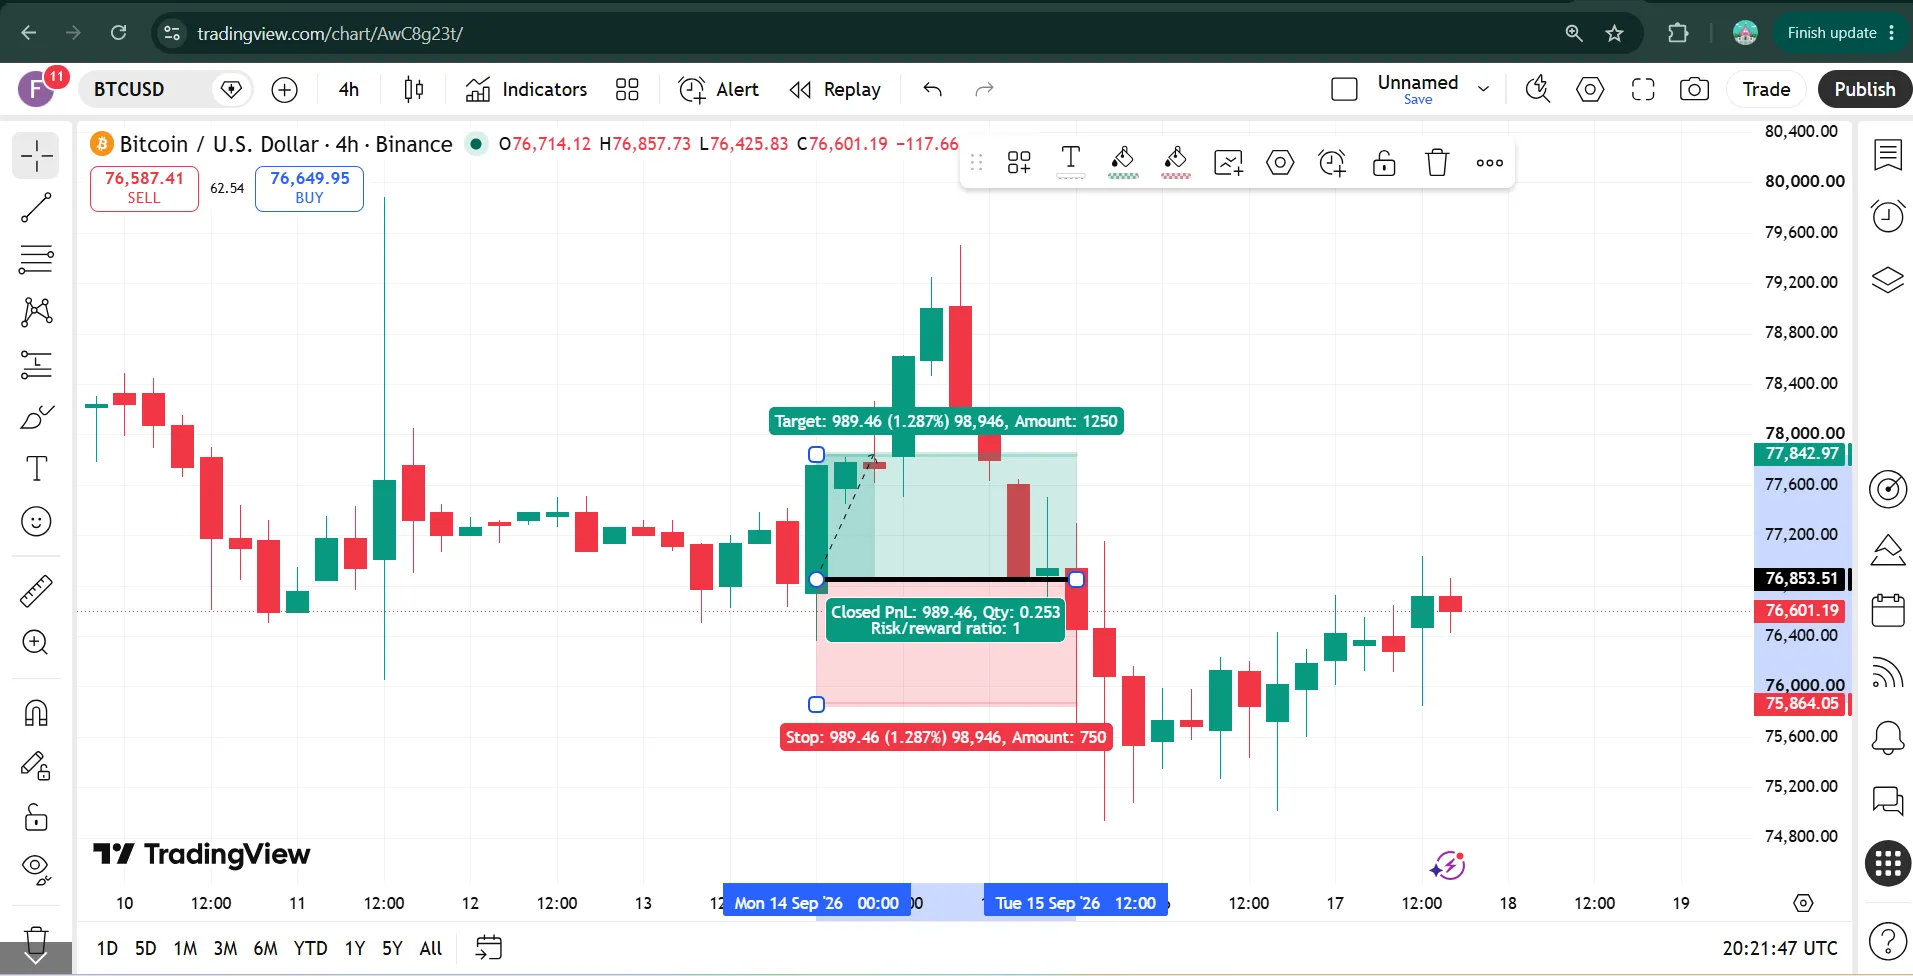The height and width of the screenshot is (976, 1913).
Task: Open the emoji and icons tool
Action: click(36, 521)
